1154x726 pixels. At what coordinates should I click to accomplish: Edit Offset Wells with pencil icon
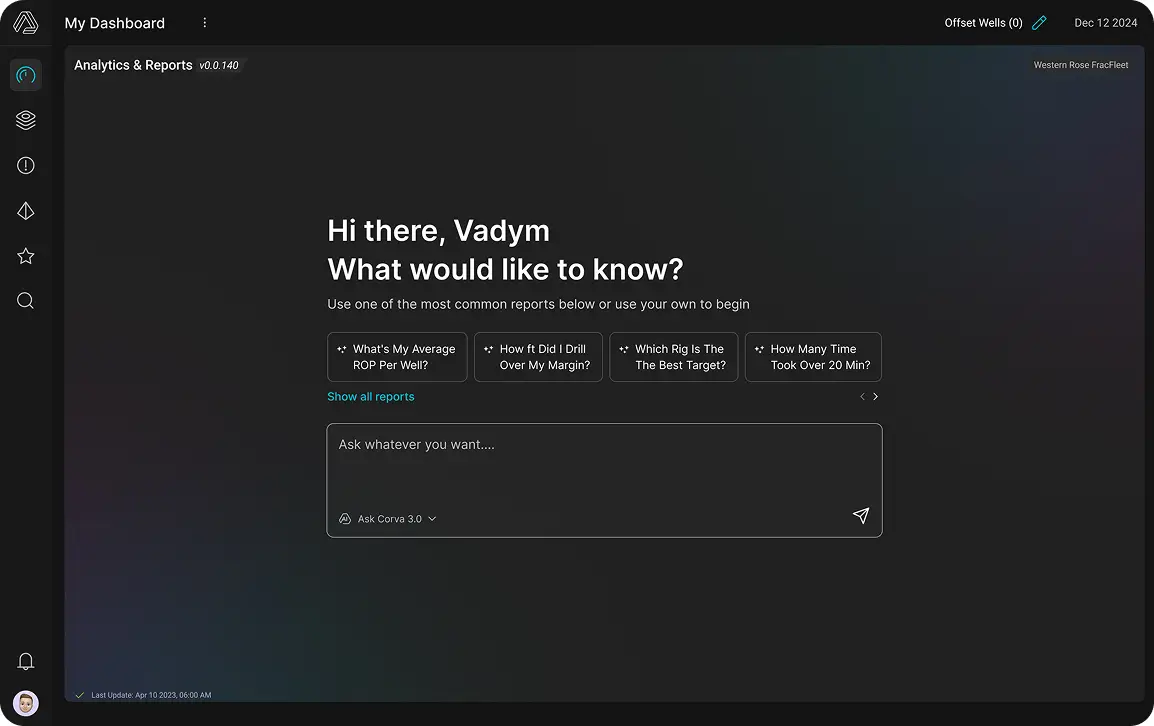click(x=1039, y=23)
